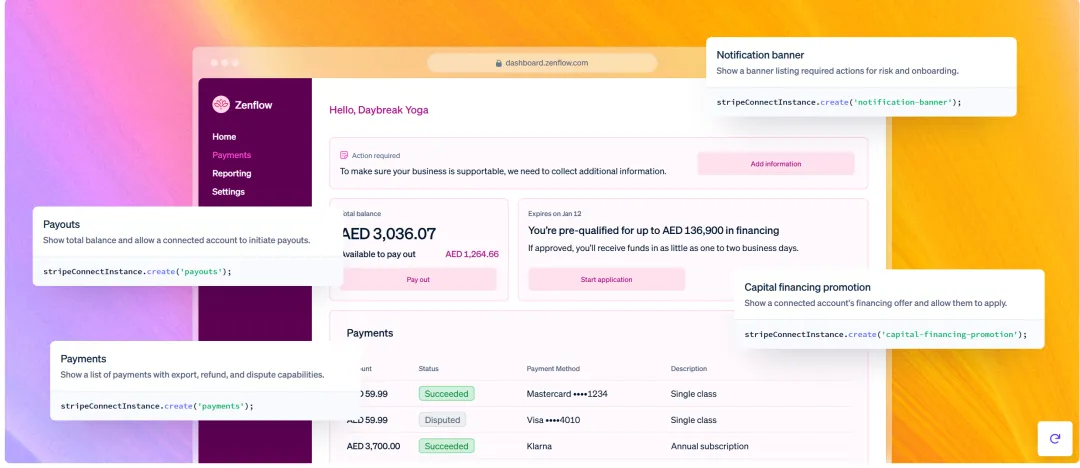Click the Mastercard ••••1234 cell

pyautogui.click(x=567, y=394)
